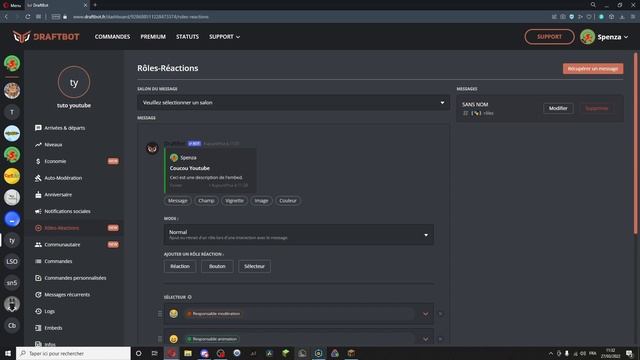Click the Messages récurrents refresh icon
Viewport: 640px width, 360px height.
(38, 295)
